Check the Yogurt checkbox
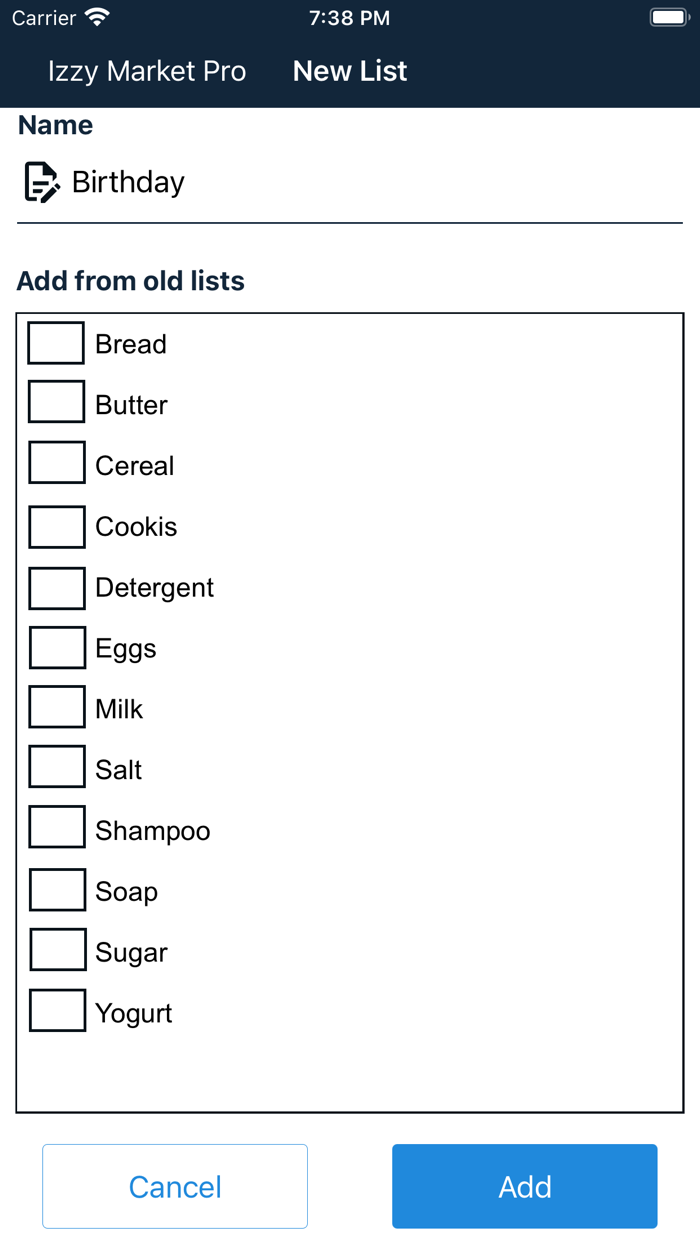This screenshot has height=1244, width=700. tap(57, 1011)
